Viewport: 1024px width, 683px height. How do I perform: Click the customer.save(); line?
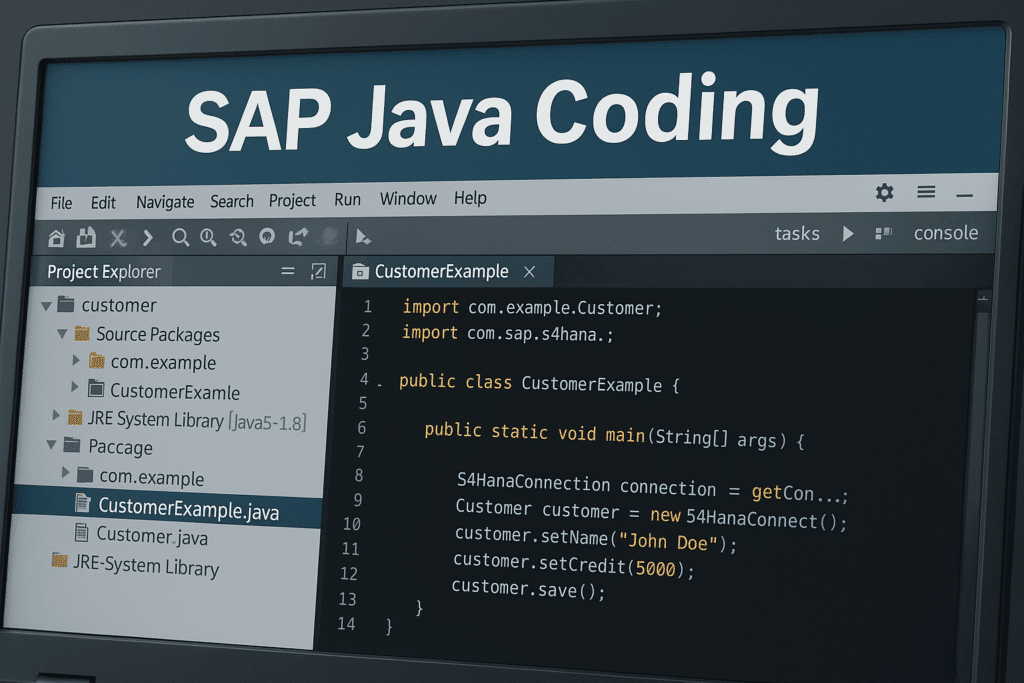pos(528,588)
